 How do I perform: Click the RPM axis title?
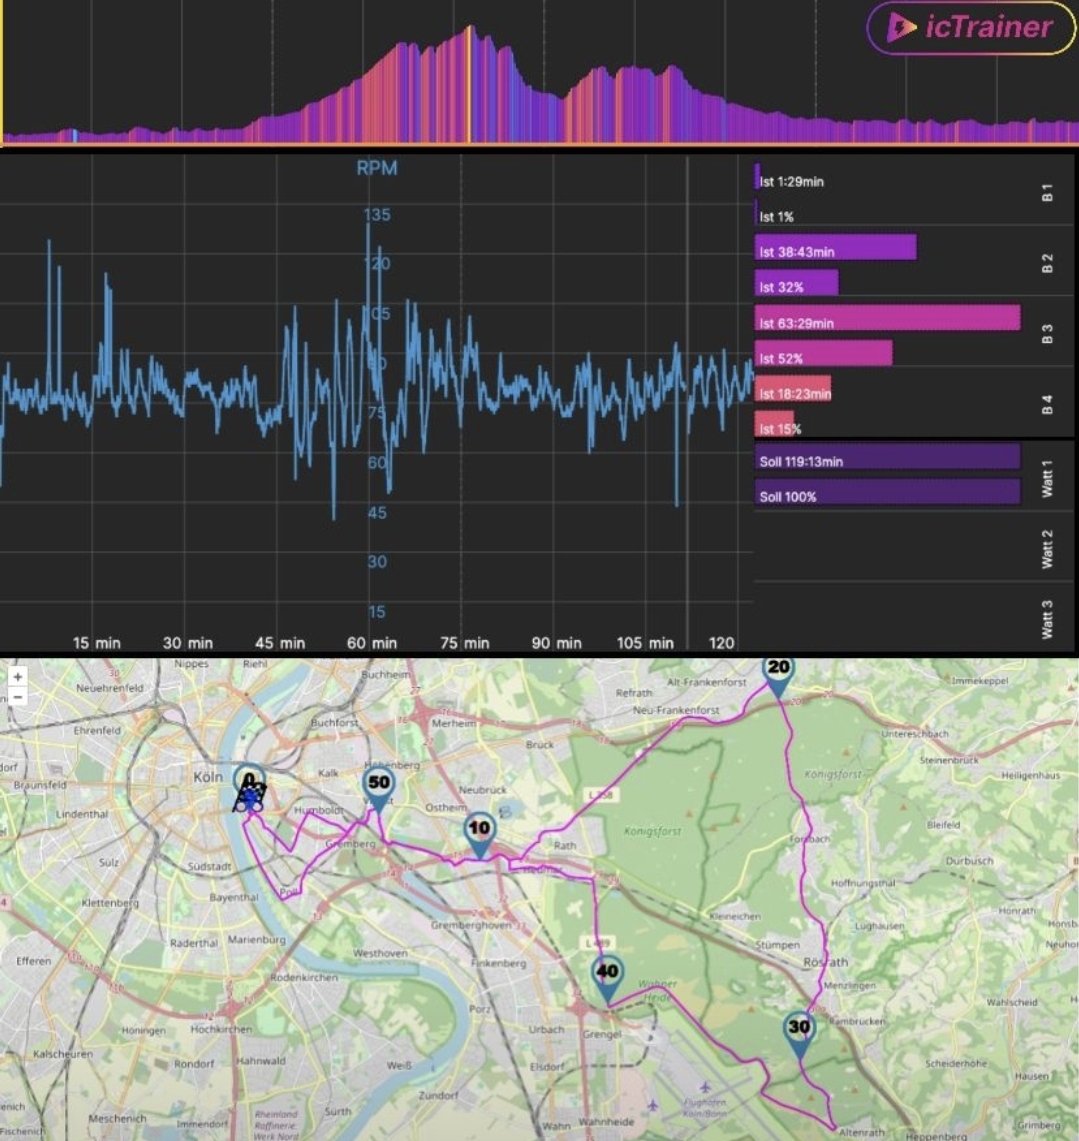tap(377, 168)
